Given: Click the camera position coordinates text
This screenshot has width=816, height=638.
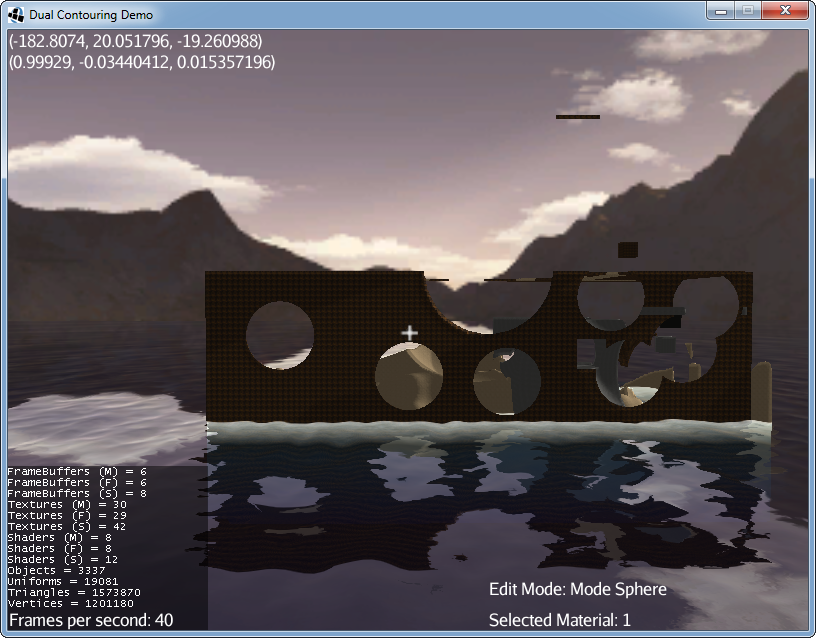Looking at the screenshot, I should 136,41.
